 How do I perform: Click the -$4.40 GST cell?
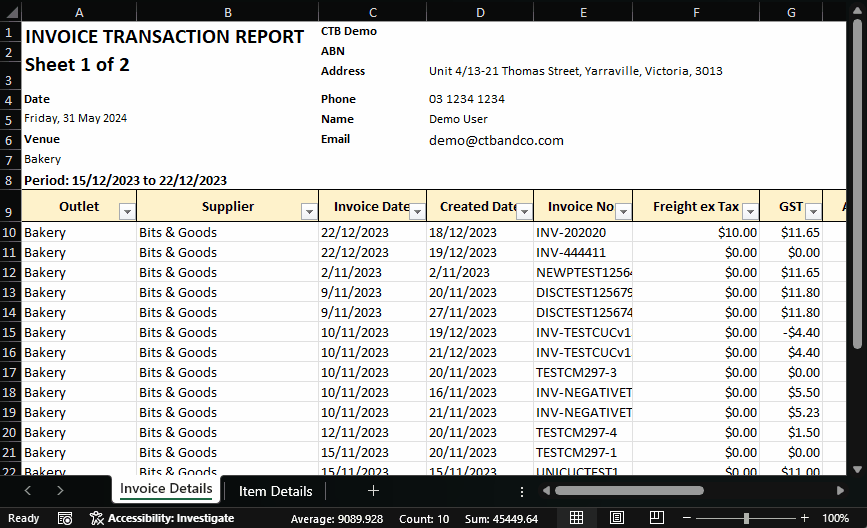(x=791, y=332)
